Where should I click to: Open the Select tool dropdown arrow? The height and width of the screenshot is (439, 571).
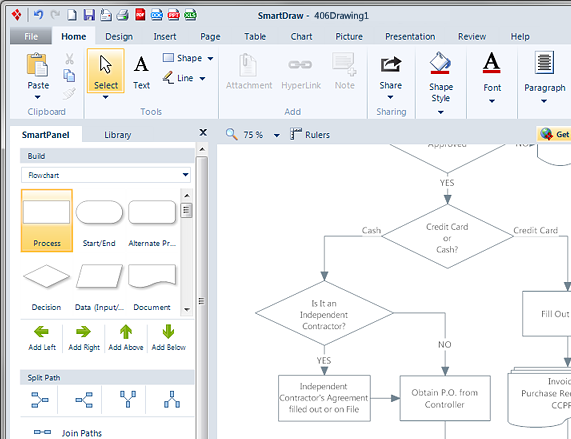click(x=106, y=97)
